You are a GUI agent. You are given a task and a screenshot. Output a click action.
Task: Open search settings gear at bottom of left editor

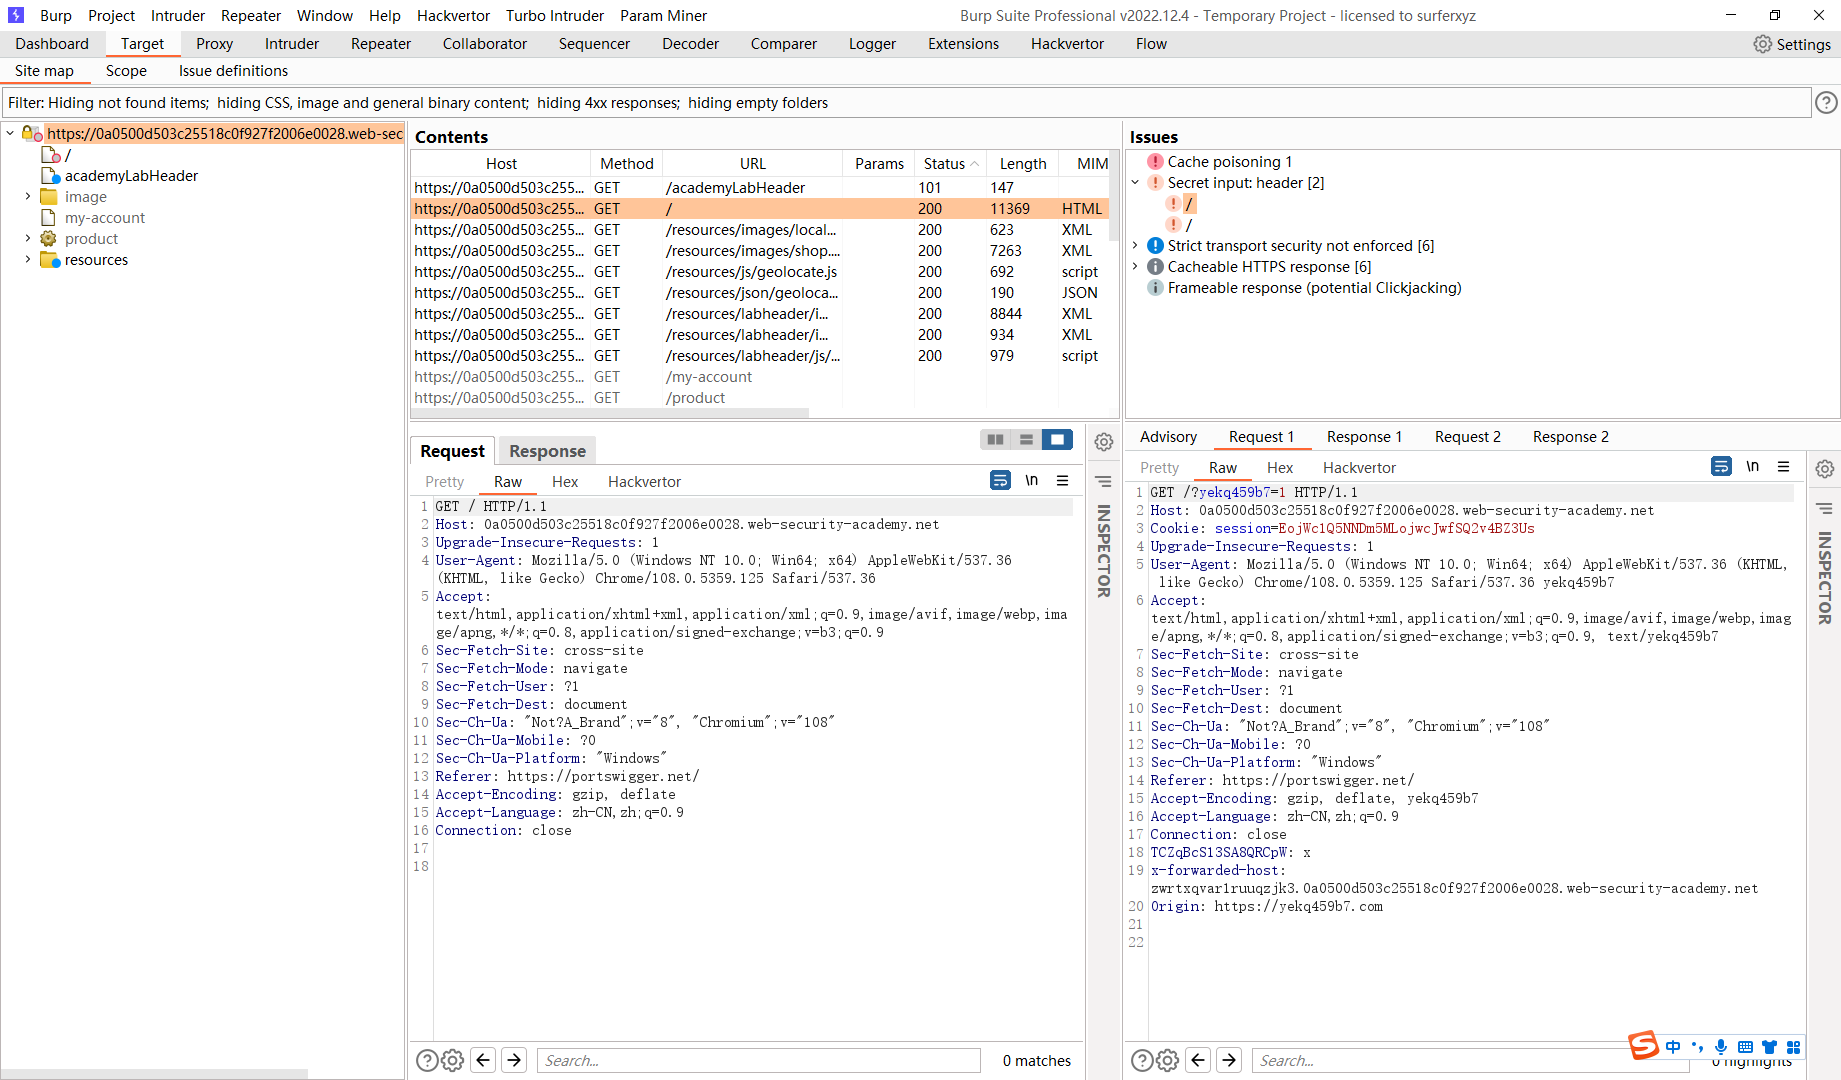[x=452, y=1060]
